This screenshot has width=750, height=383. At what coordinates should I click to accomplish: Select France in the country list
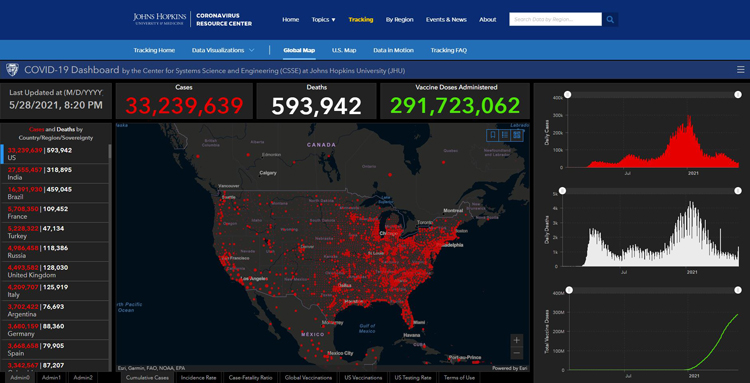(x=55, y=213)
